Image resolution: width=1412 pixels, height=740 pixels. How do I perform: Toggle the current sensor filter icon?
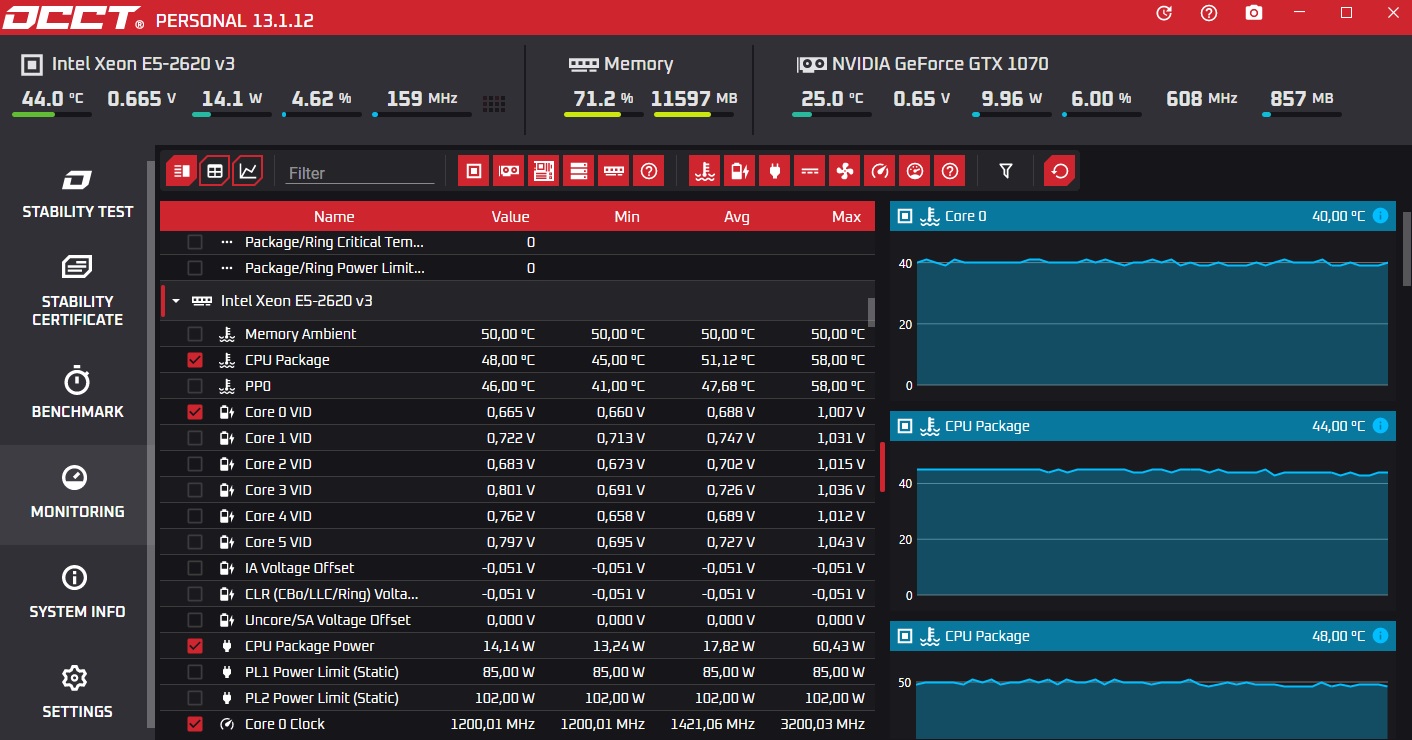tap(809, 171)
